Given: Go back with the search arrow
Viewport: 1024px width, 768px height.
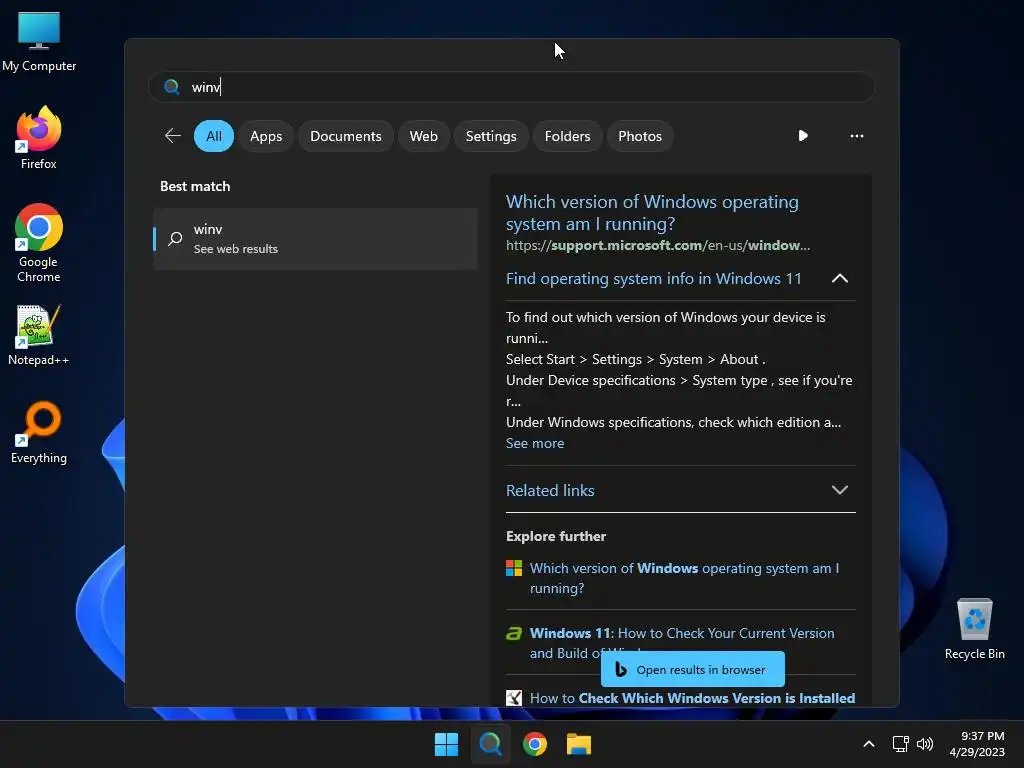Looking at the screenshot, I should [172, 136].
